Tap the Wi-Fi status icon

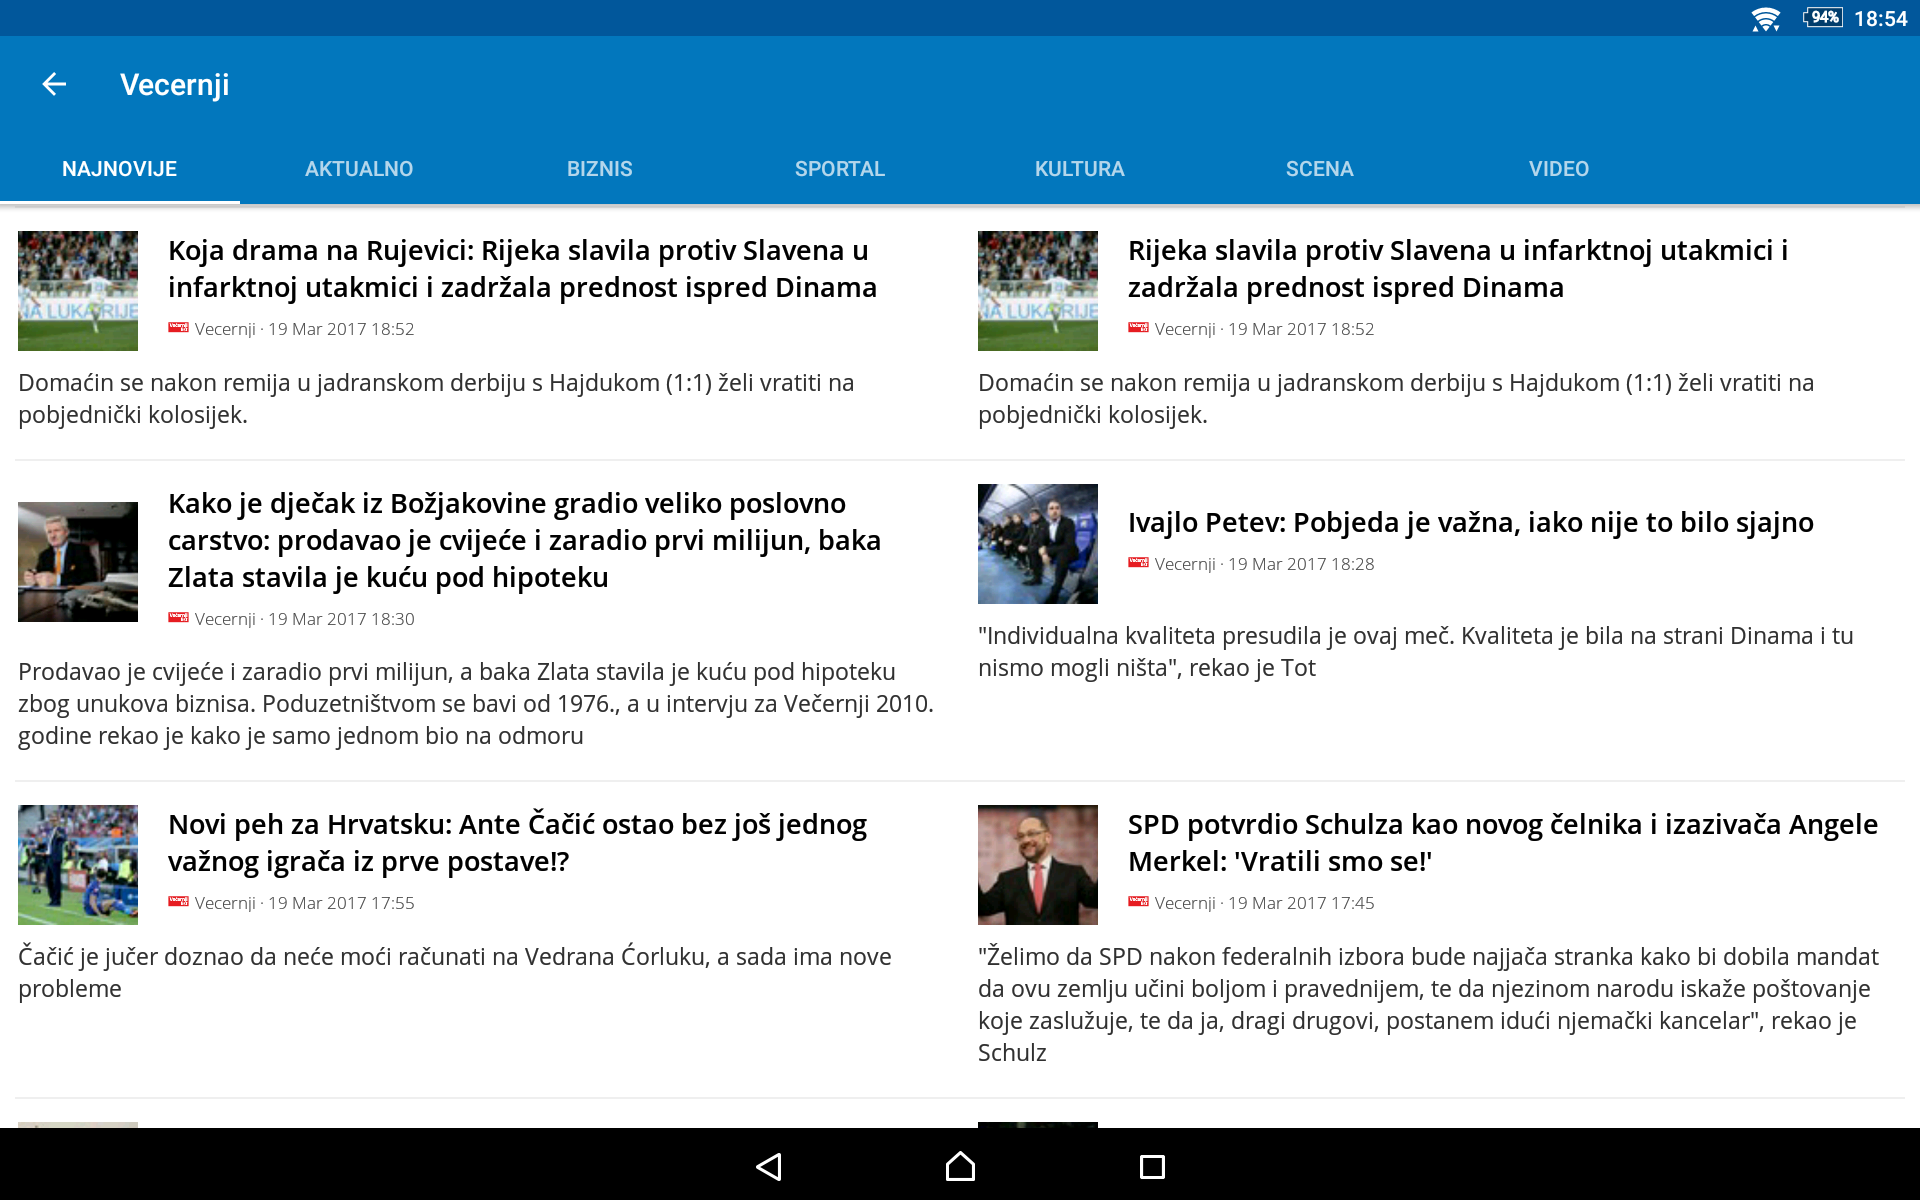[x=1765, y=19]
